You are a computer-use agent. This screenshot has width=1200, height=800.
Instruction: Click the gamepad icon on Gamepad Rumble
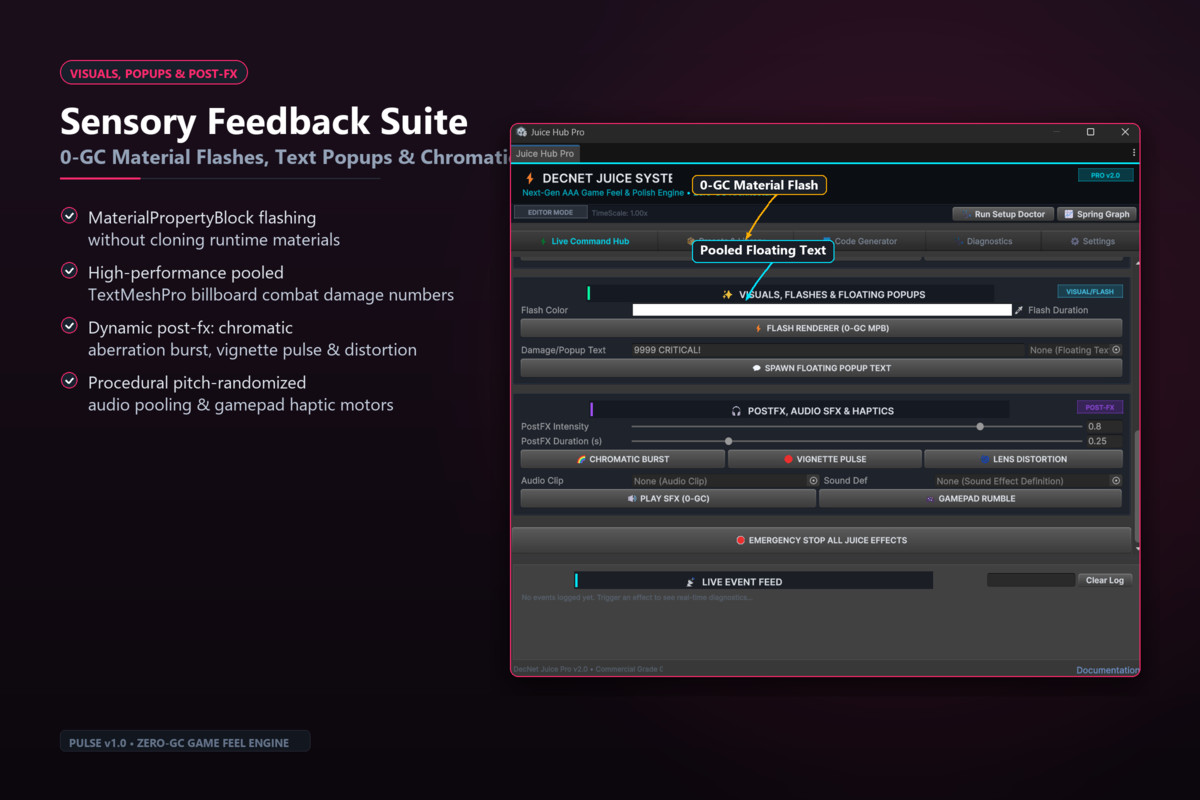(930, 498)
